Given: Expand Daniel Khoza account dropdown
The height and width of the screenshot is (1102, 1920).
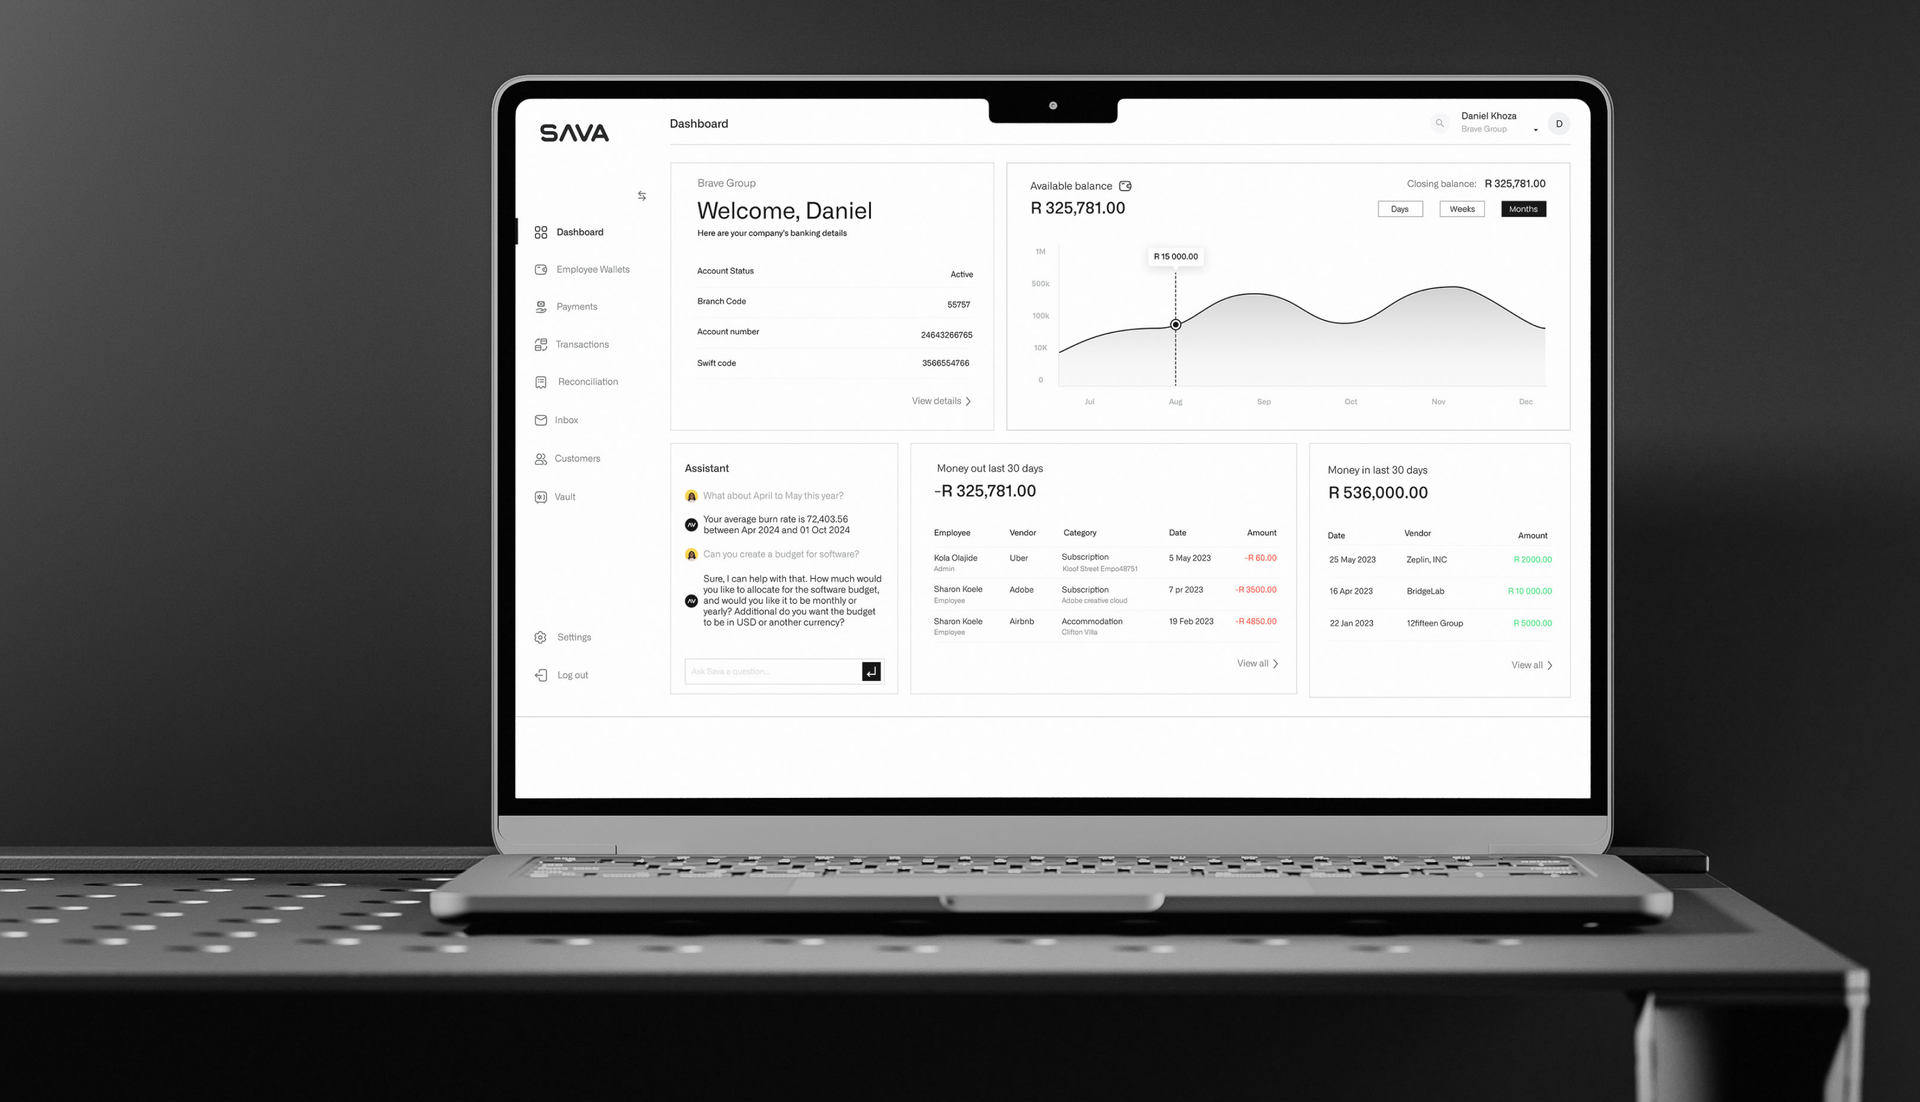Looking at the screenshot, I should pyautogui.click(x=1535, y=129).
